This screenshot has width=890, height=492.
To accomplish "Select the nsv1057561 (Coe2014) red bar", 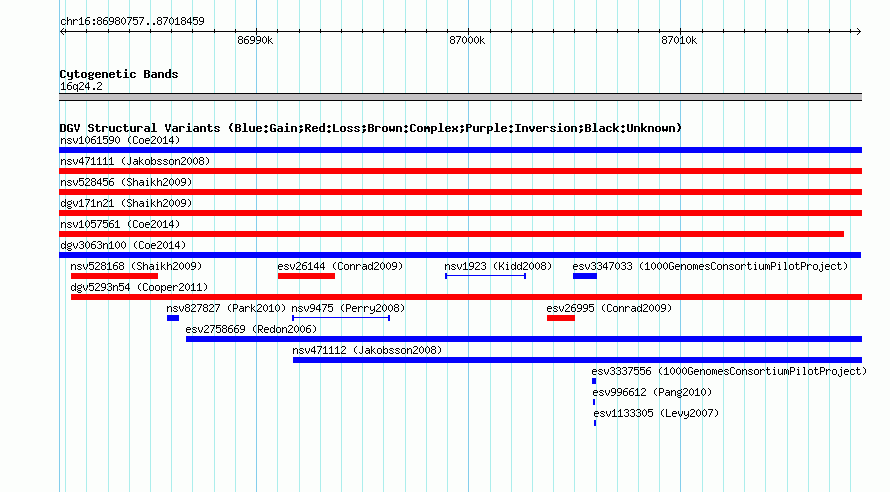I will 452,234.
